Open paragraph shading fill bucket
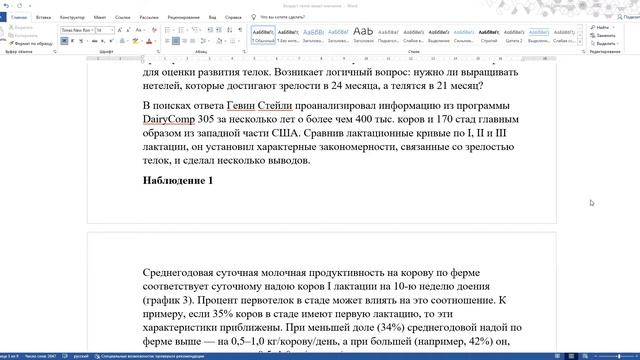640x360 pixels. tap(219, 41)
